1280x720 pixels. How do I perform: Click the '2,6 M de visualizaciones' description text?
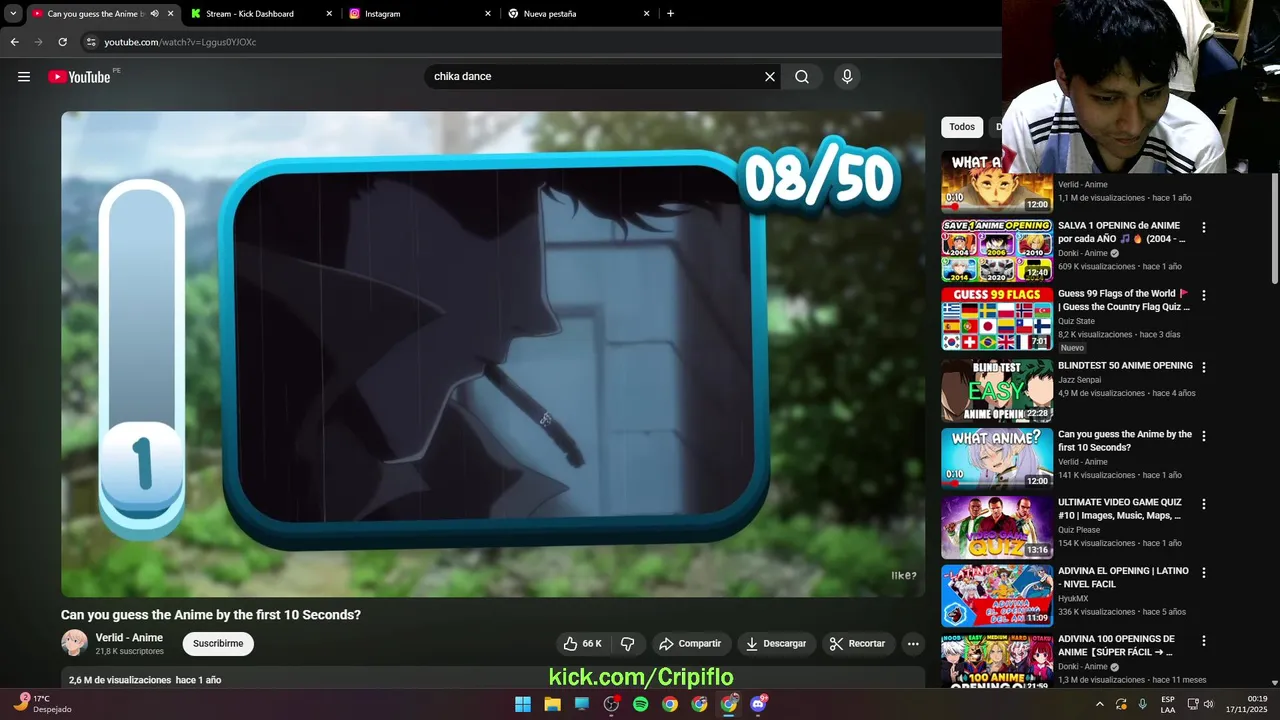click(x=120, y=680)
